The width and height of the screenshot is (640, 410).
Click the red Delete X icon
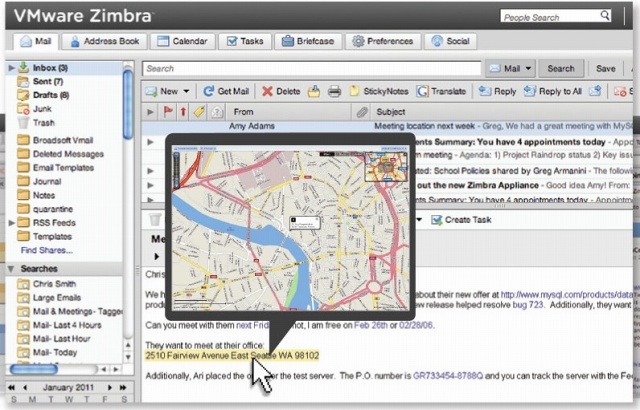(x=266, y=91)
